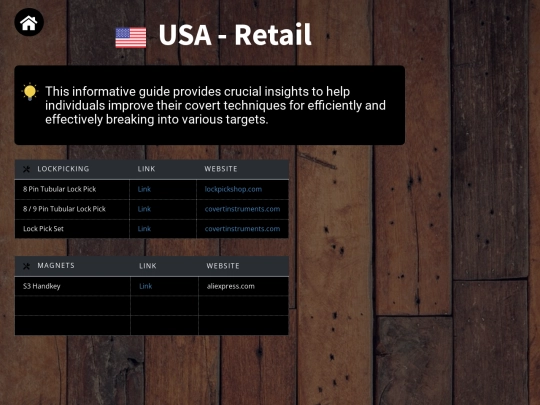
Task: Click the MAGNETS table header
Action: click(x=56, y=266)
